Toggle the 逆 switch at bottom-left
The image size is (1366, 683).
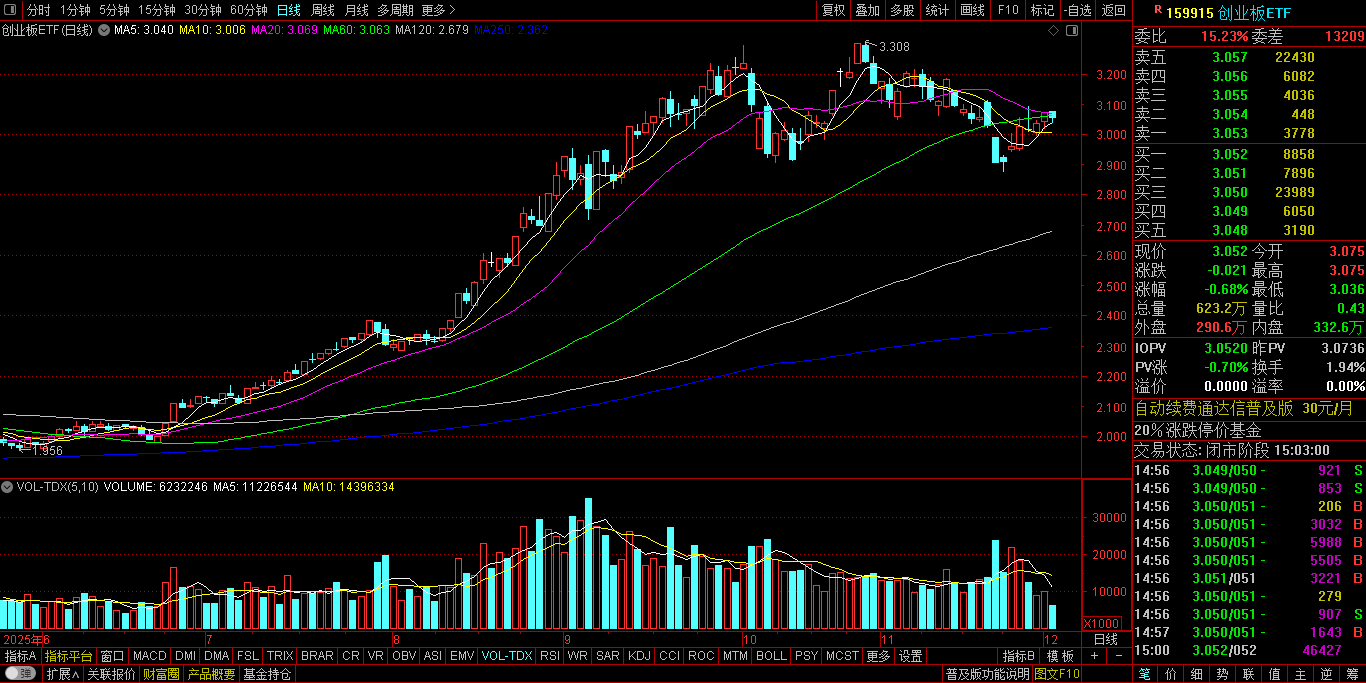click(20, 674)
